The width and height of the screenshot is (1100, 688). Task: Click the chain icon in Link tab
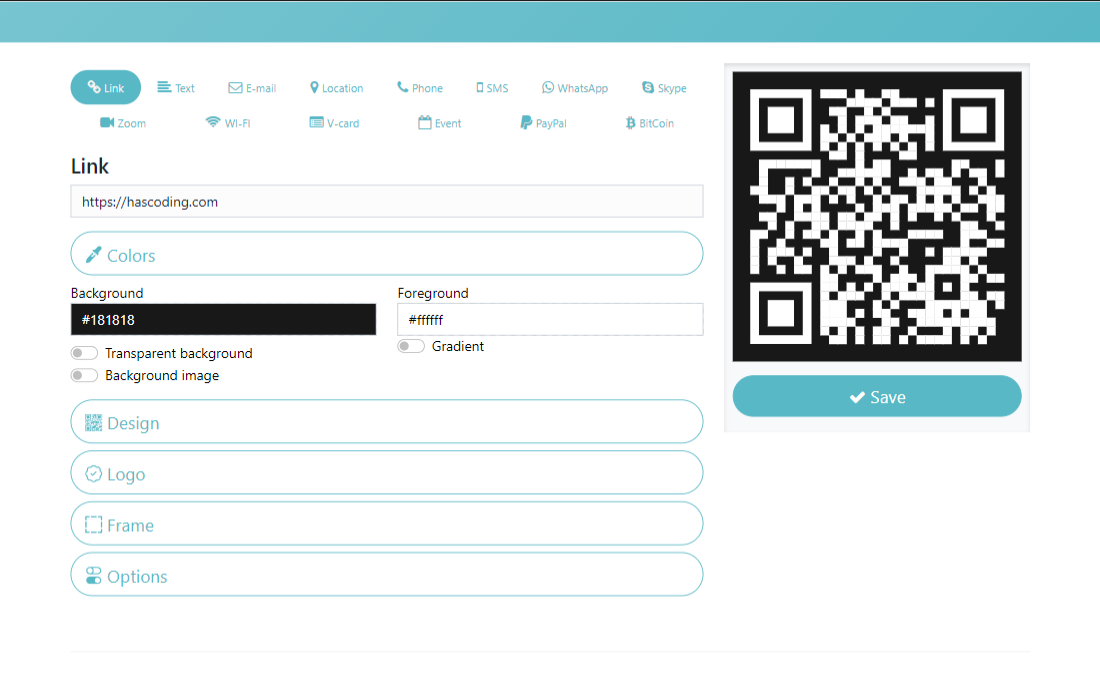pos(94,87)
